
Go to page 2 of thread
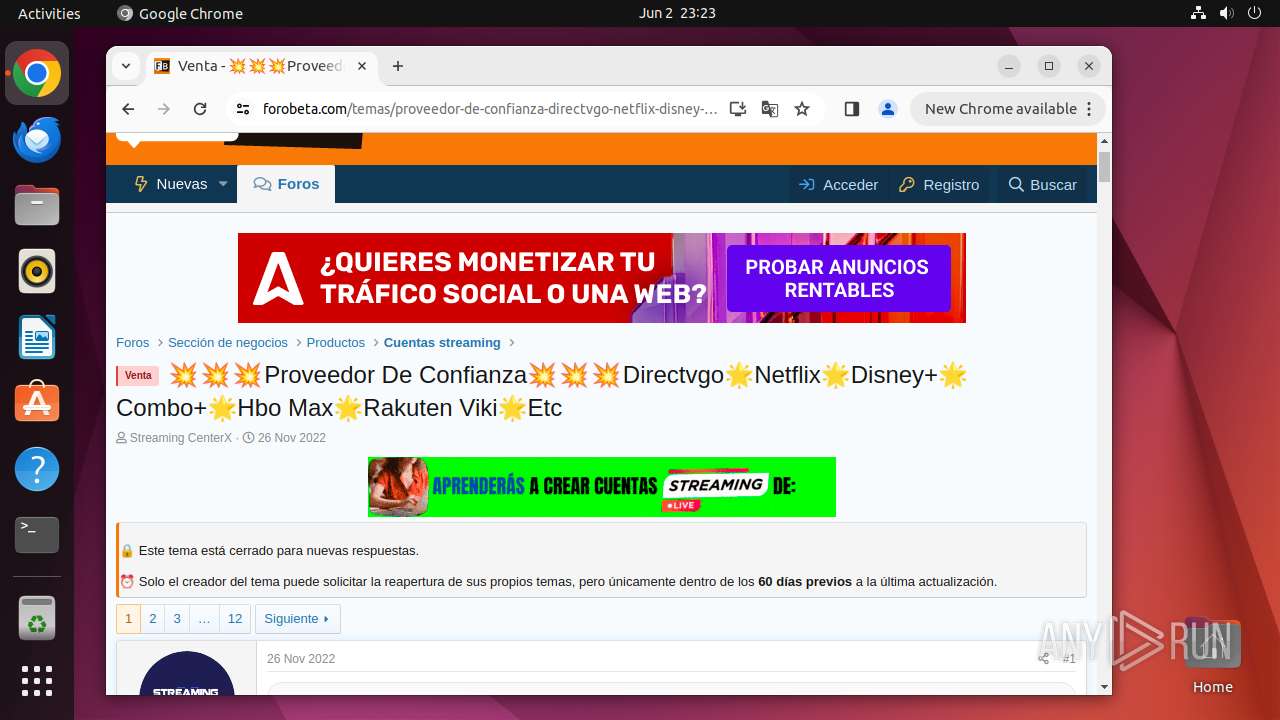pos(153,619)
